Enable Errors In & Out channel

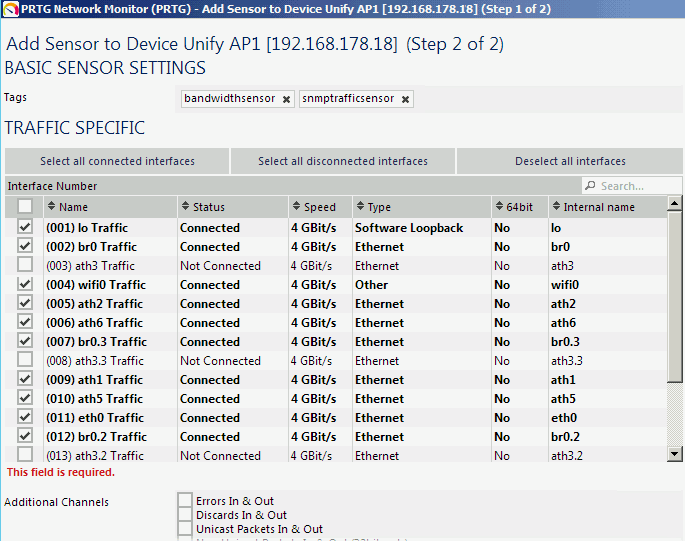[x=185, y=500]
